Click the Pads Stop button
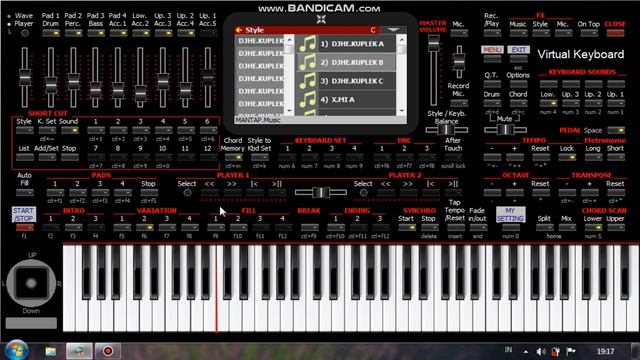The image size is (640, 360). pos(148,192)
